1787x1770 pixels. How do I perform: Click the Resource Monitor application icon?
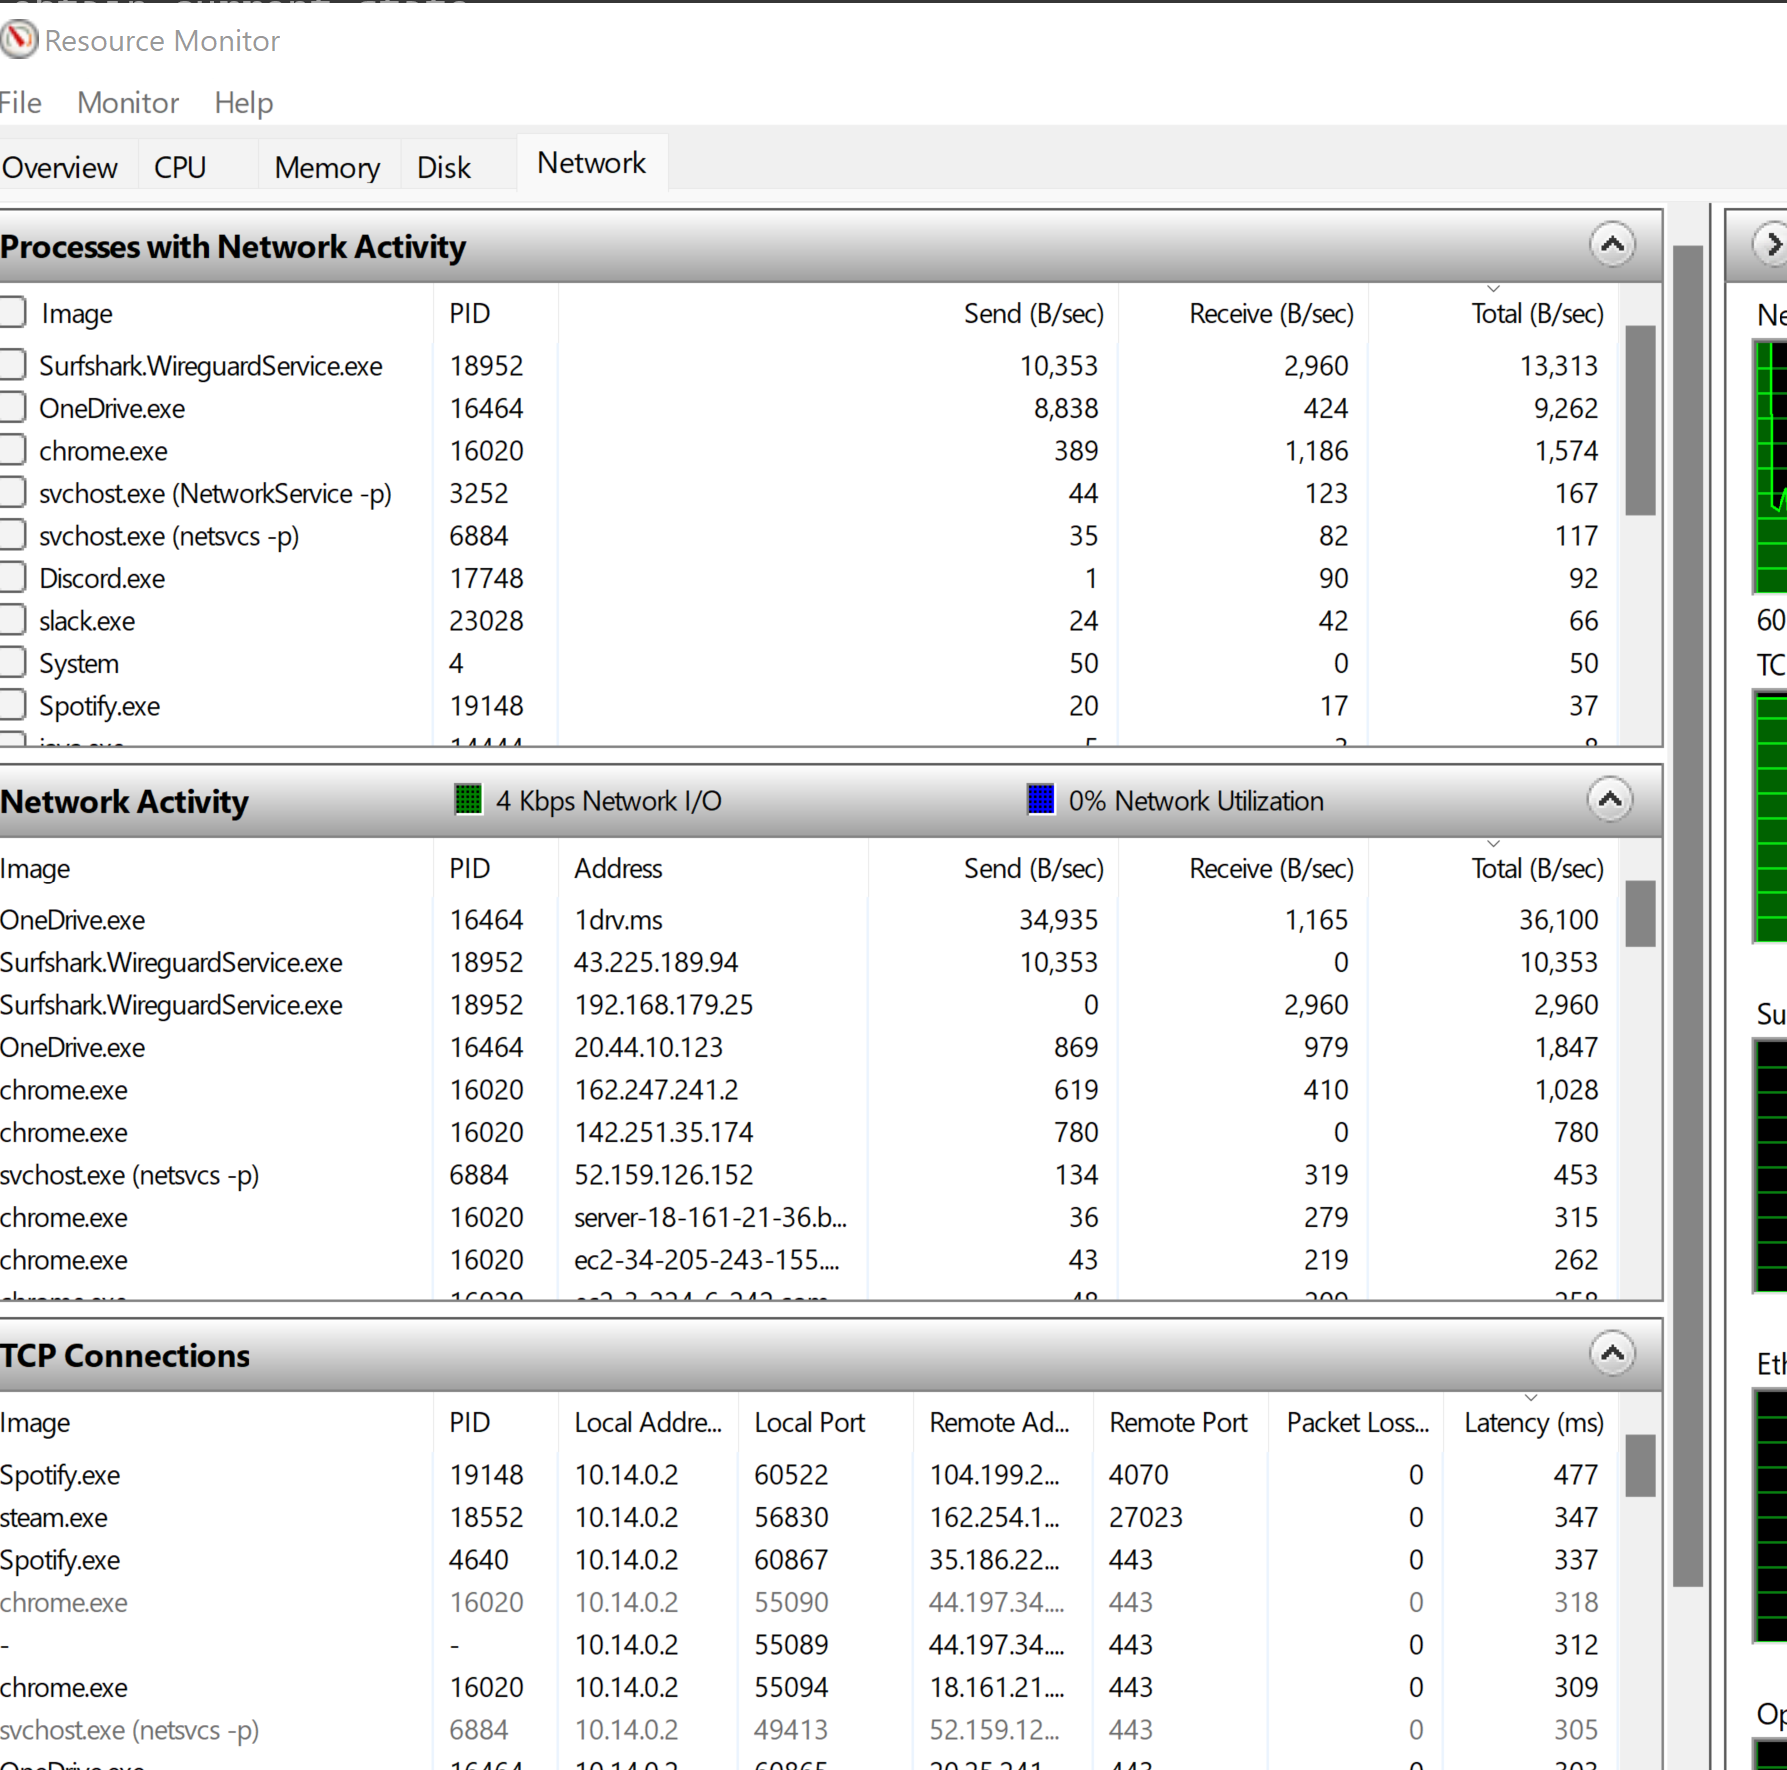pos(19,39)
